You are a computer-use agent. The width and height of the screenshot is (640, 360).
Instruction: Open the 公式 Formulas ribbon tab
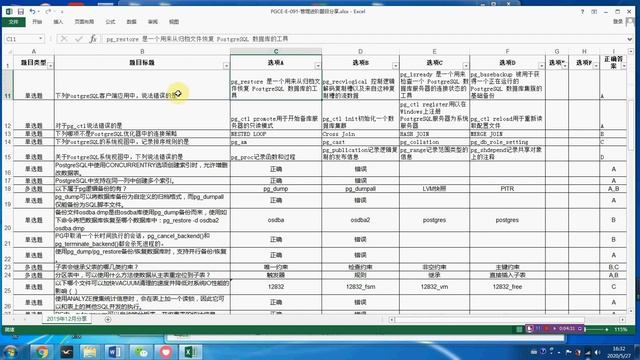tap(110, 22)
